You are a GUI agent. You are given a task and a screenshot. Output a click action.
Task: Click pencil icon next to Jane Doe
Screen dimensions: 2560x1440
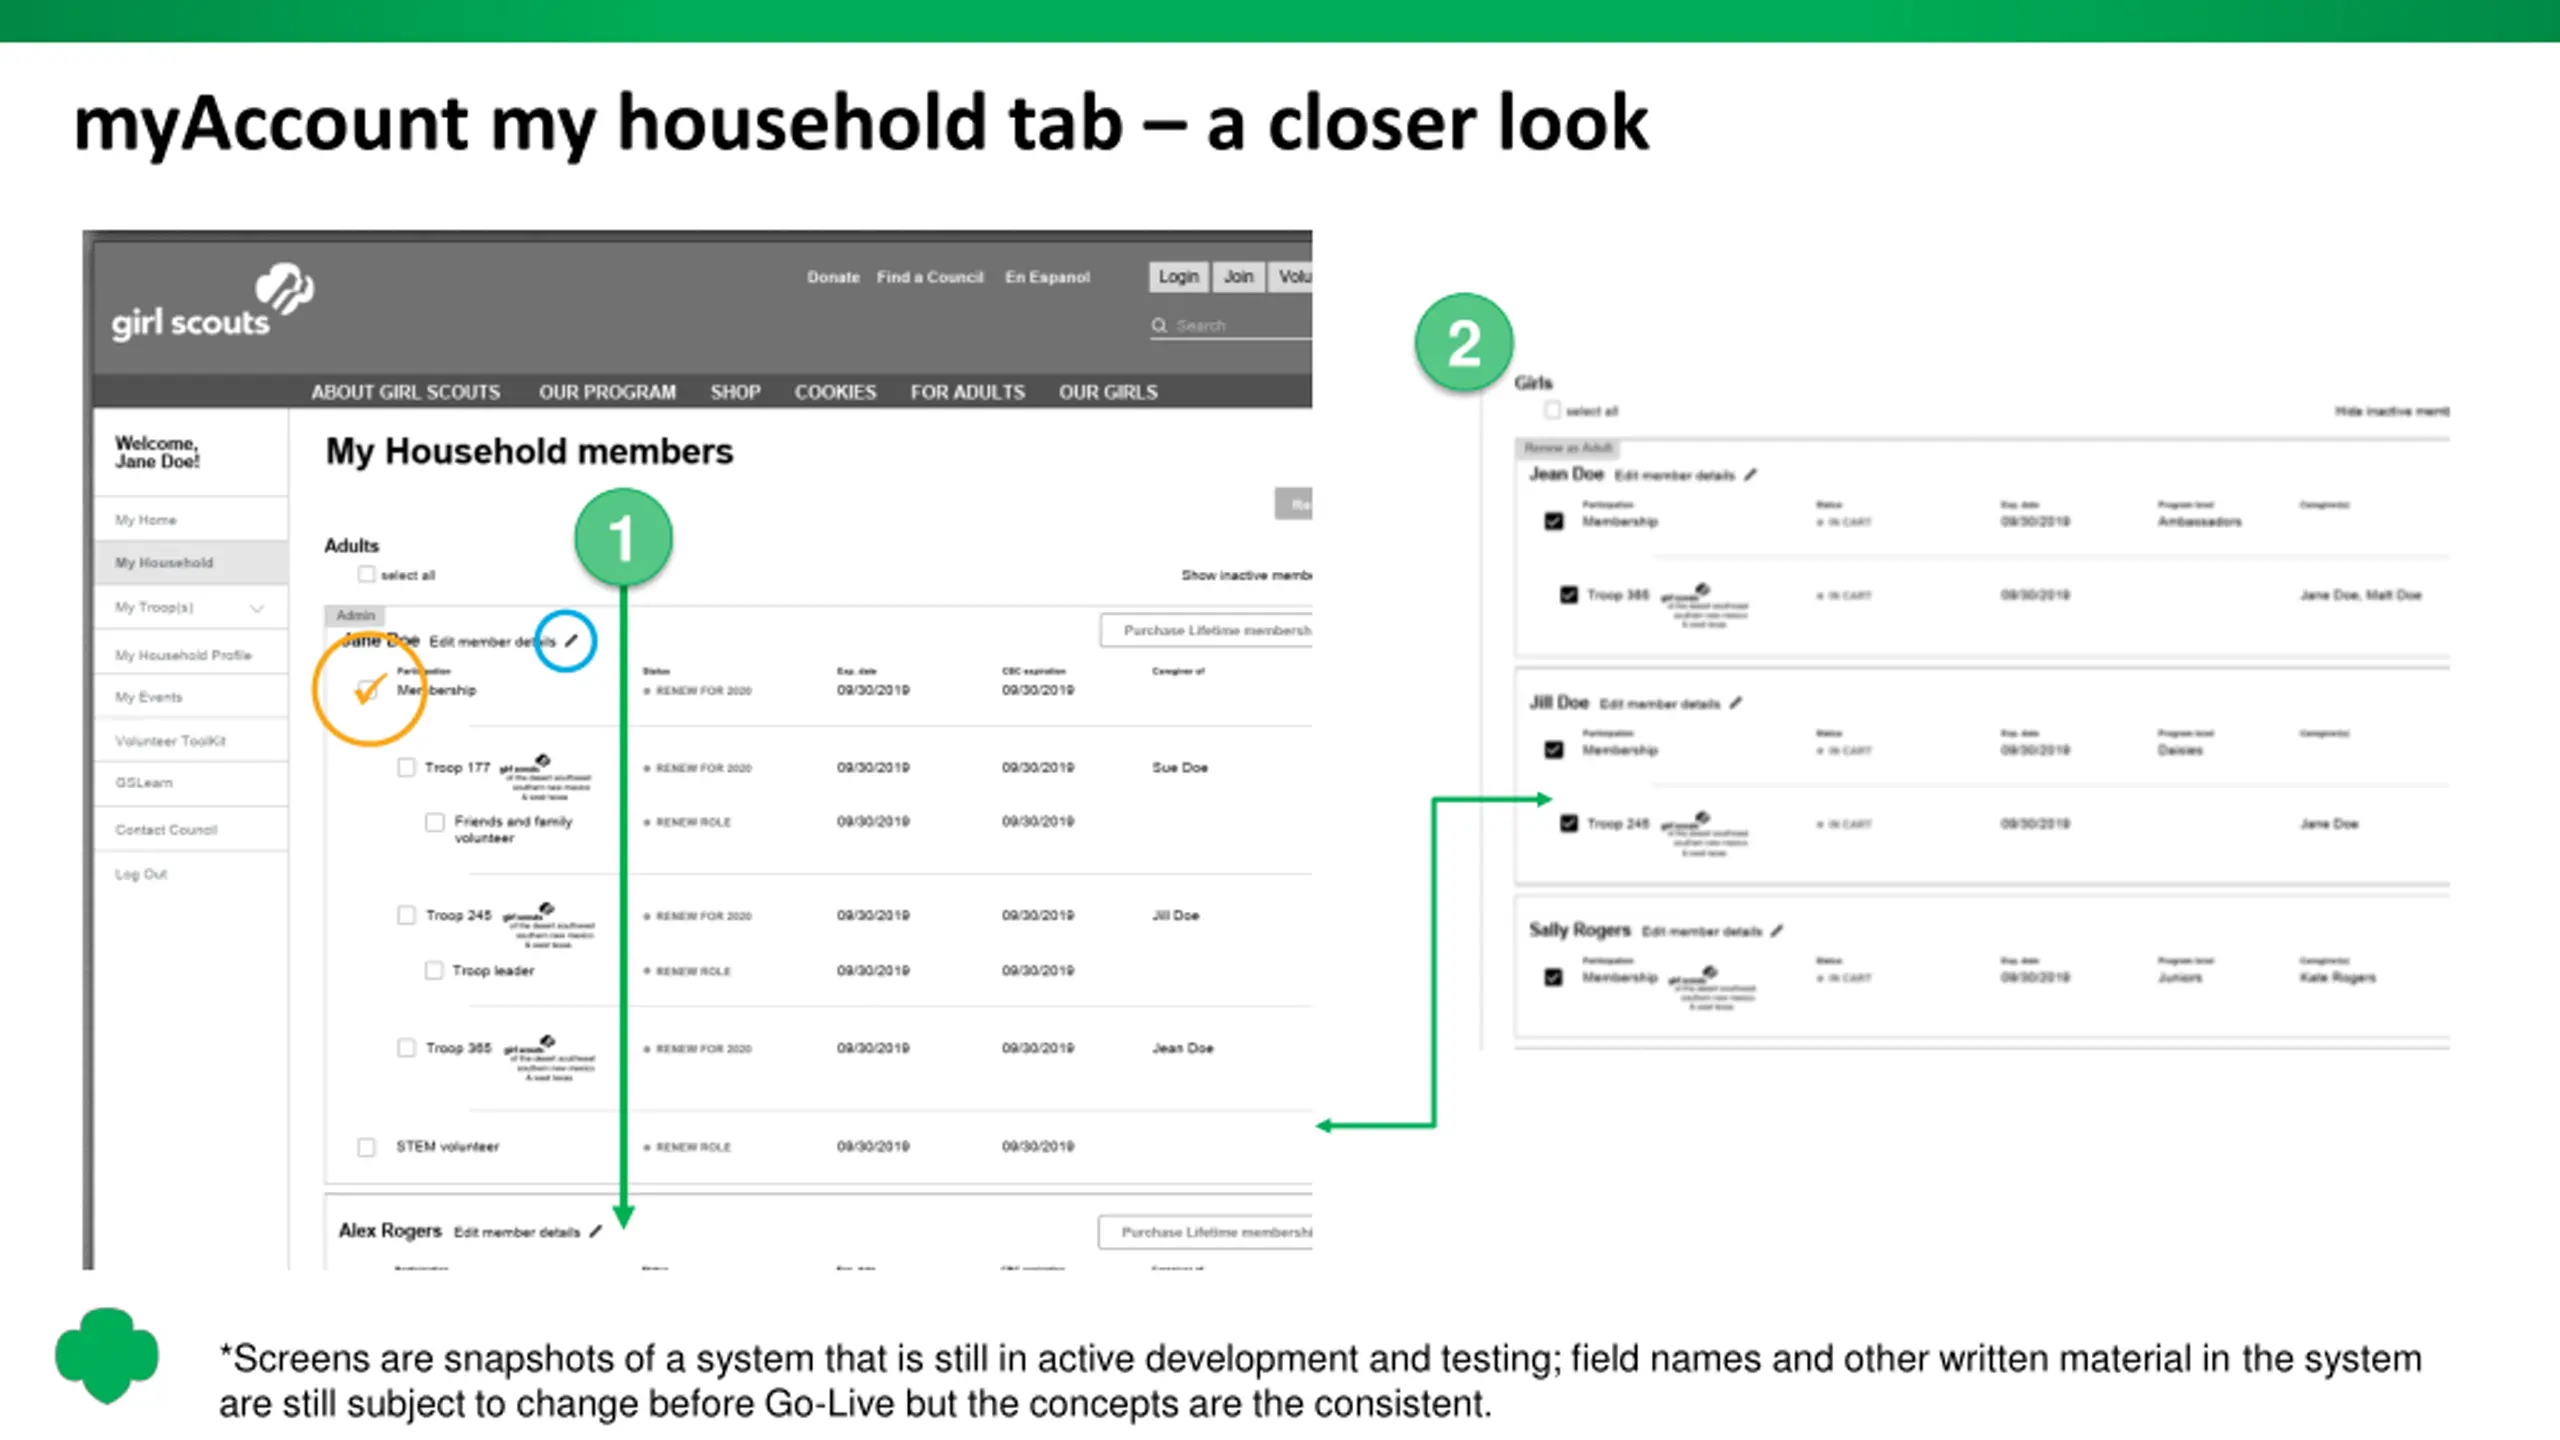click(572, 640)
